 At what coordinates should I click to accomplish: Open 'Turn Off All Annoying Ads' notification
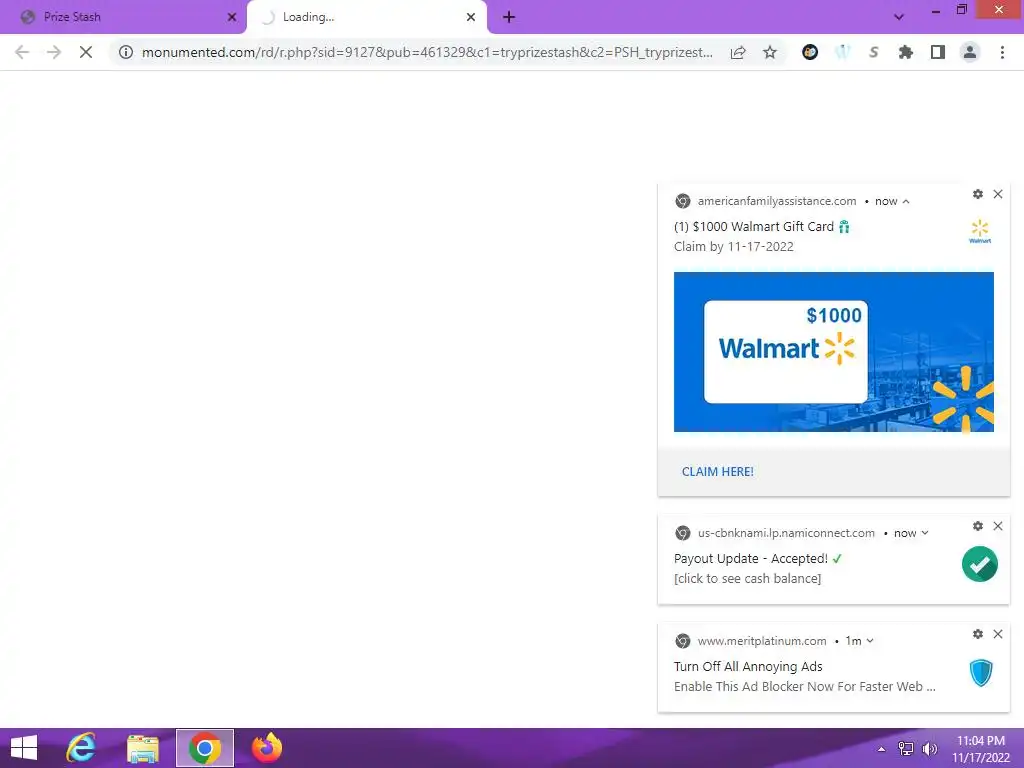click(748, 666)
